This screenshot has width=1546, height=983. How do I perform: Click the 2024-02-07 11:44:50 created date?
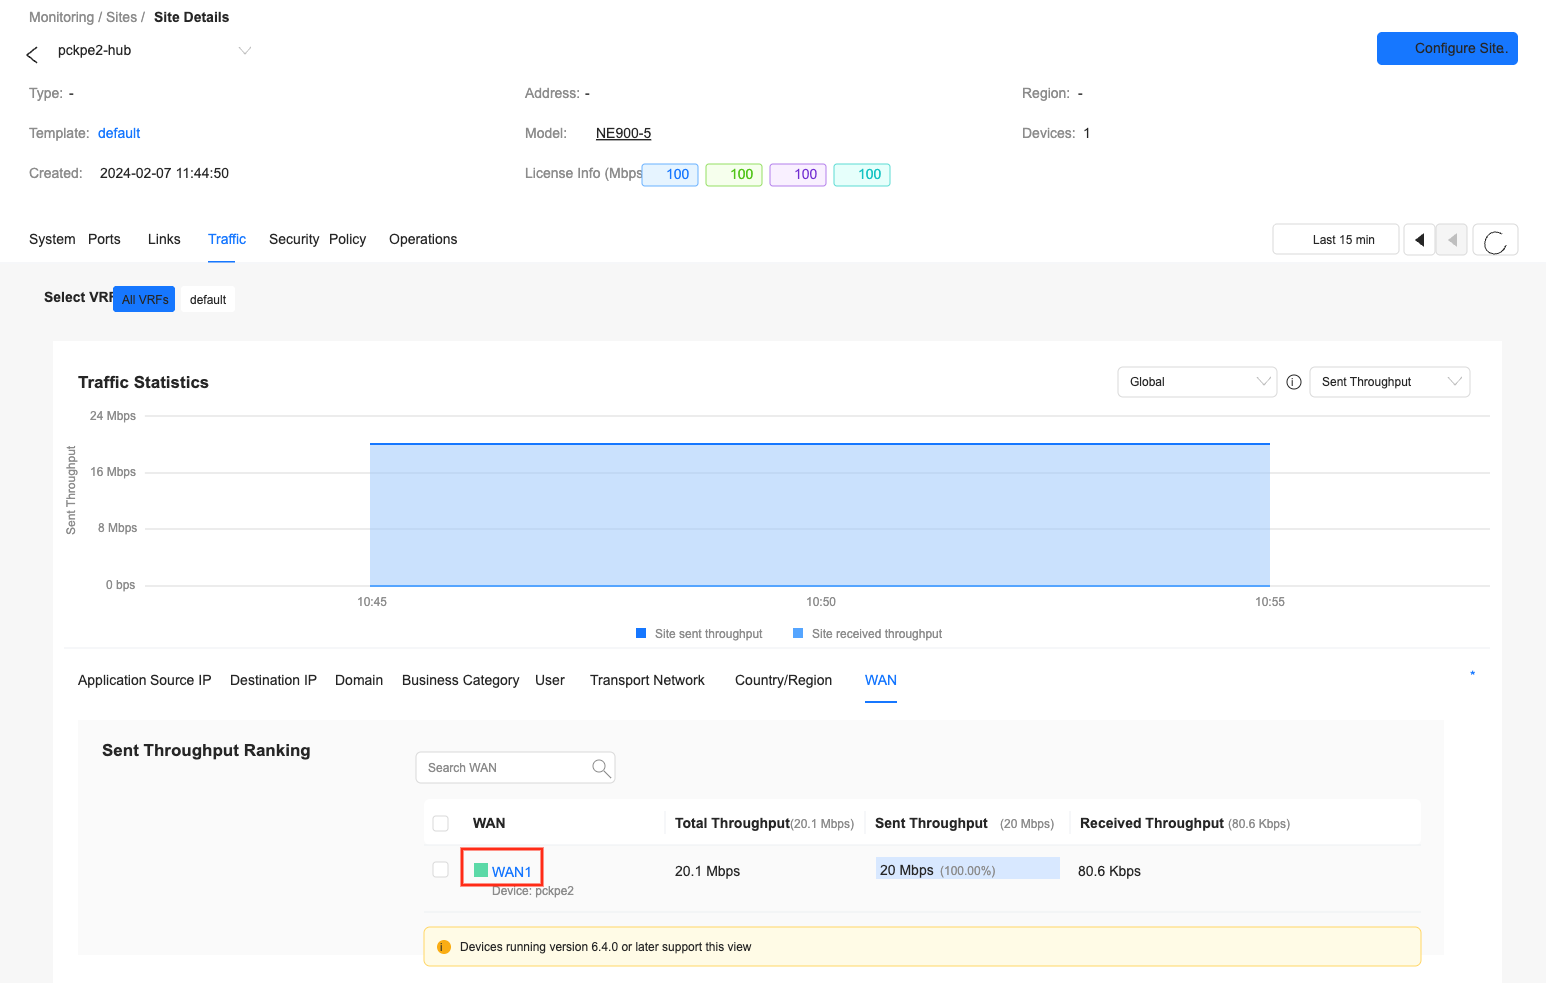point(164,173)
